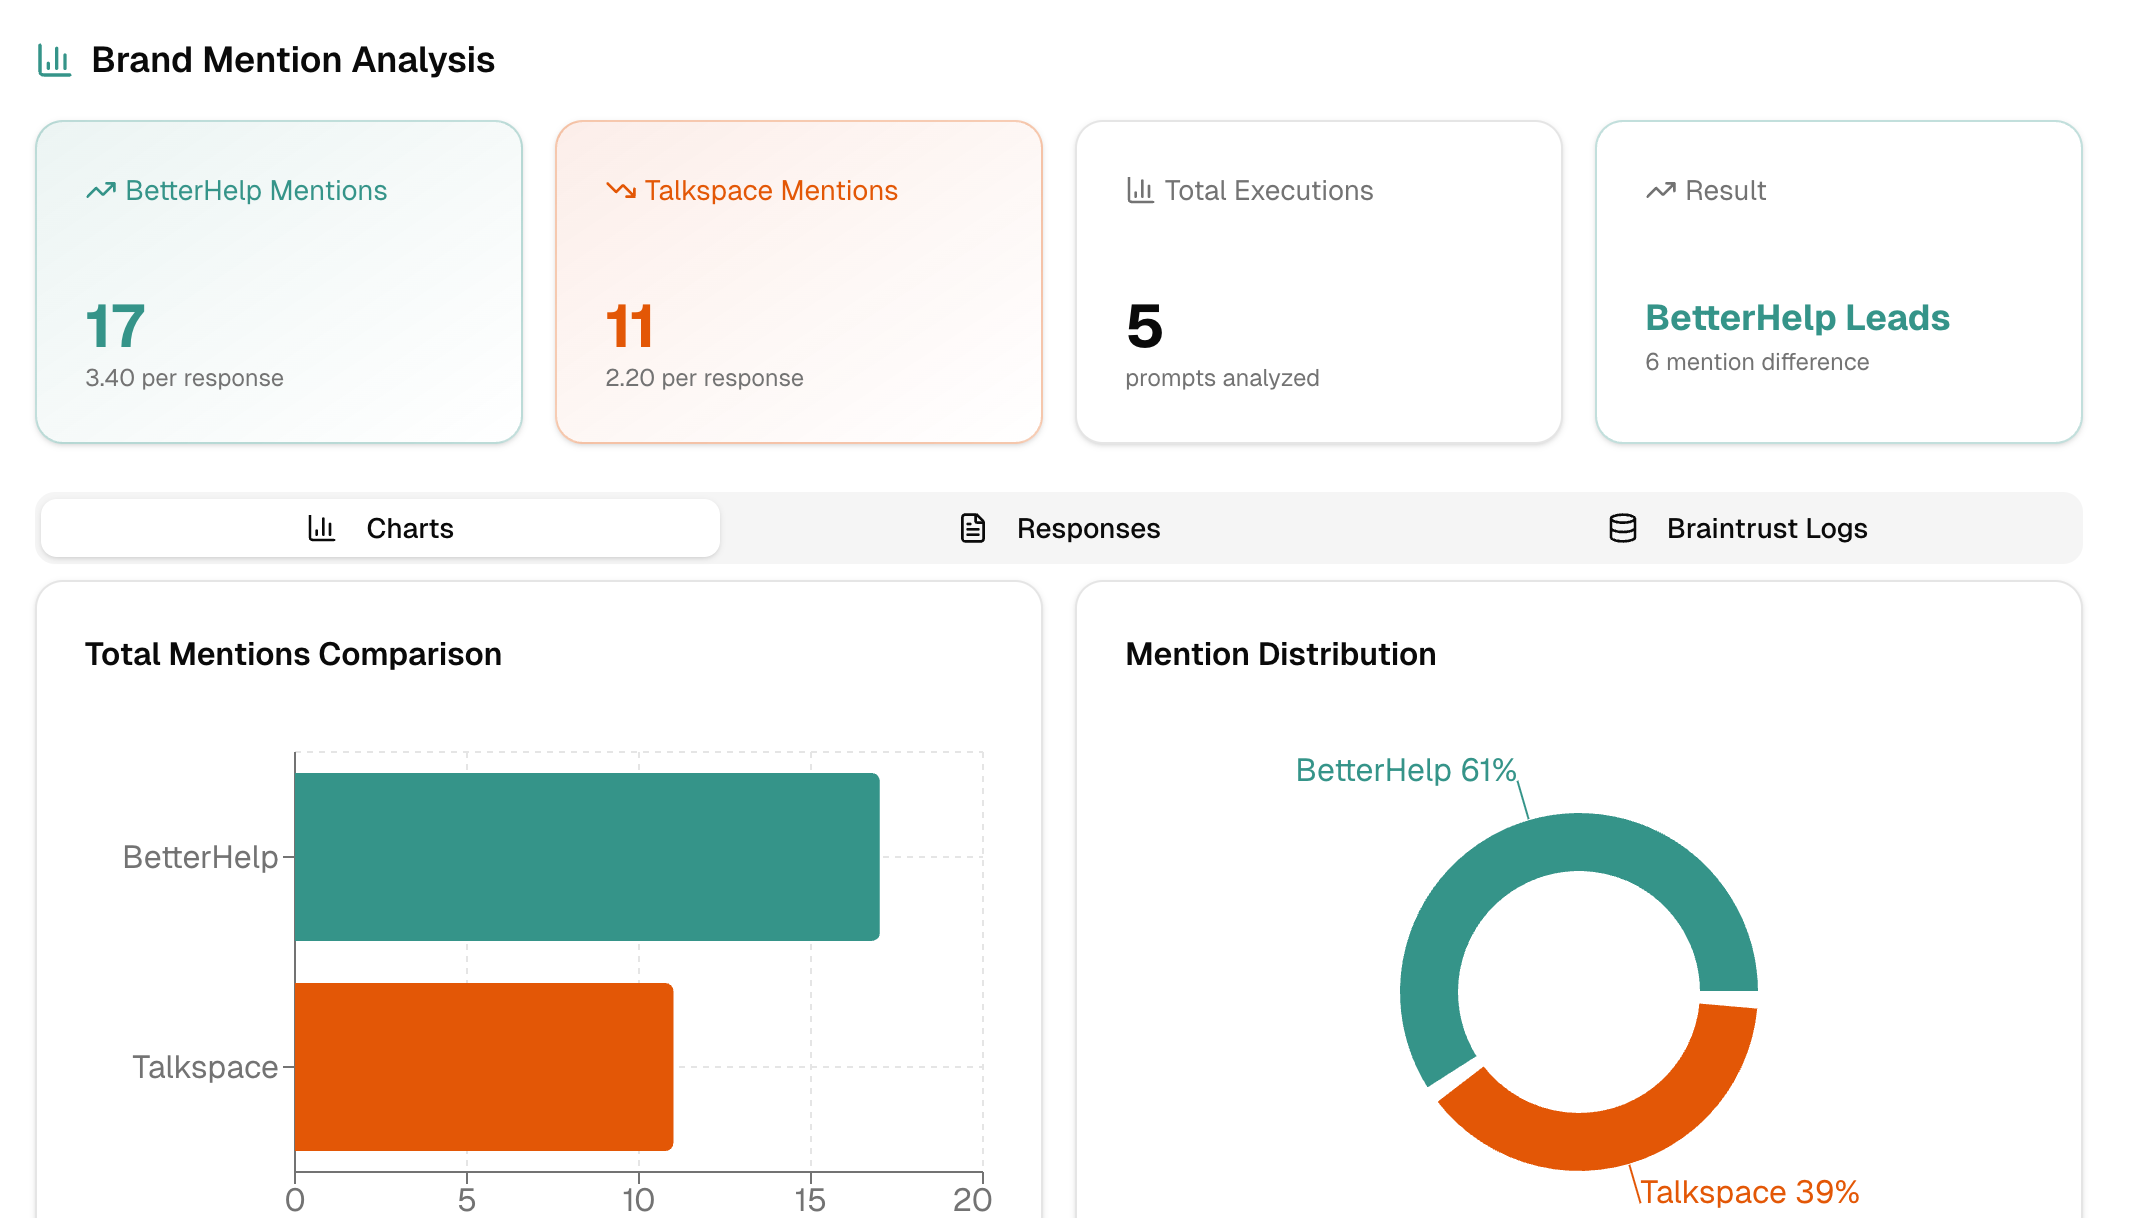
Task: Click the upward trend icon in BetterHelp Mentions
Action: coord(100,190)
